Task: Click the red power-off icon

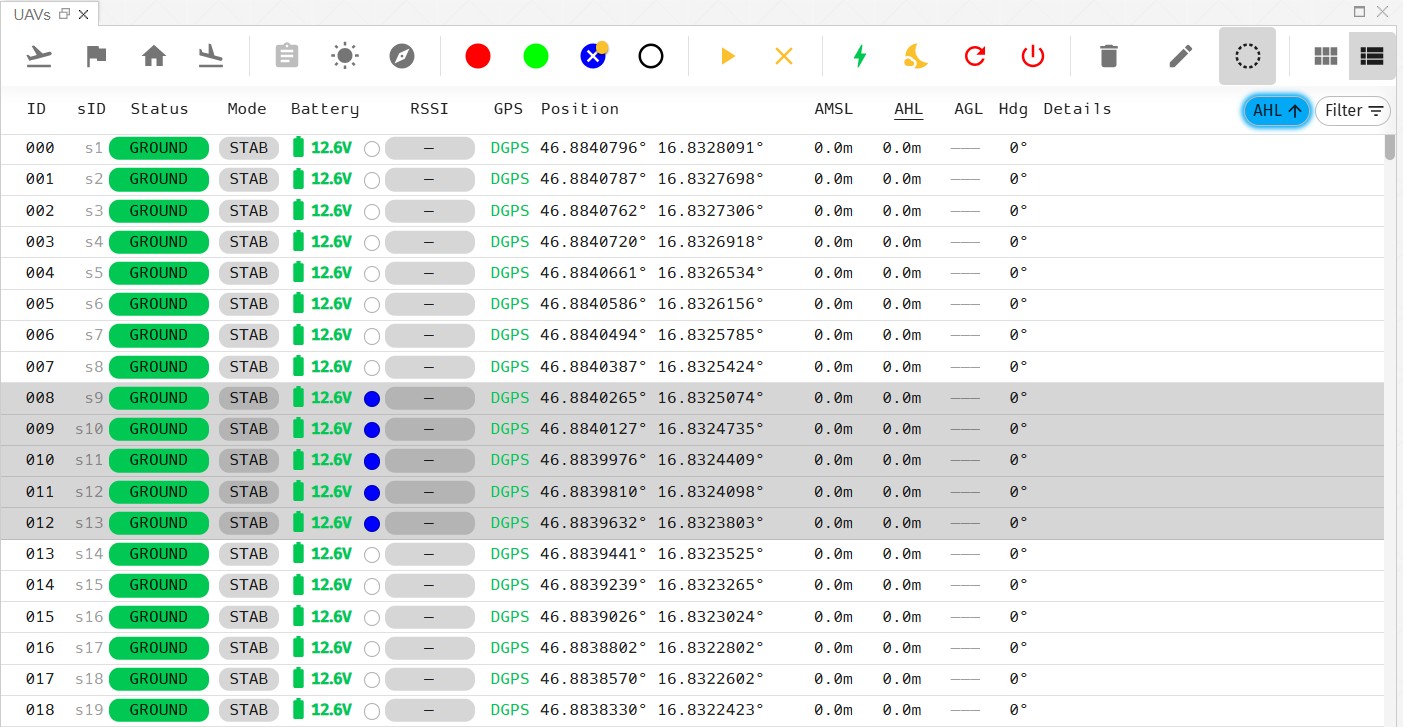Action: [x=1033, y=56]
